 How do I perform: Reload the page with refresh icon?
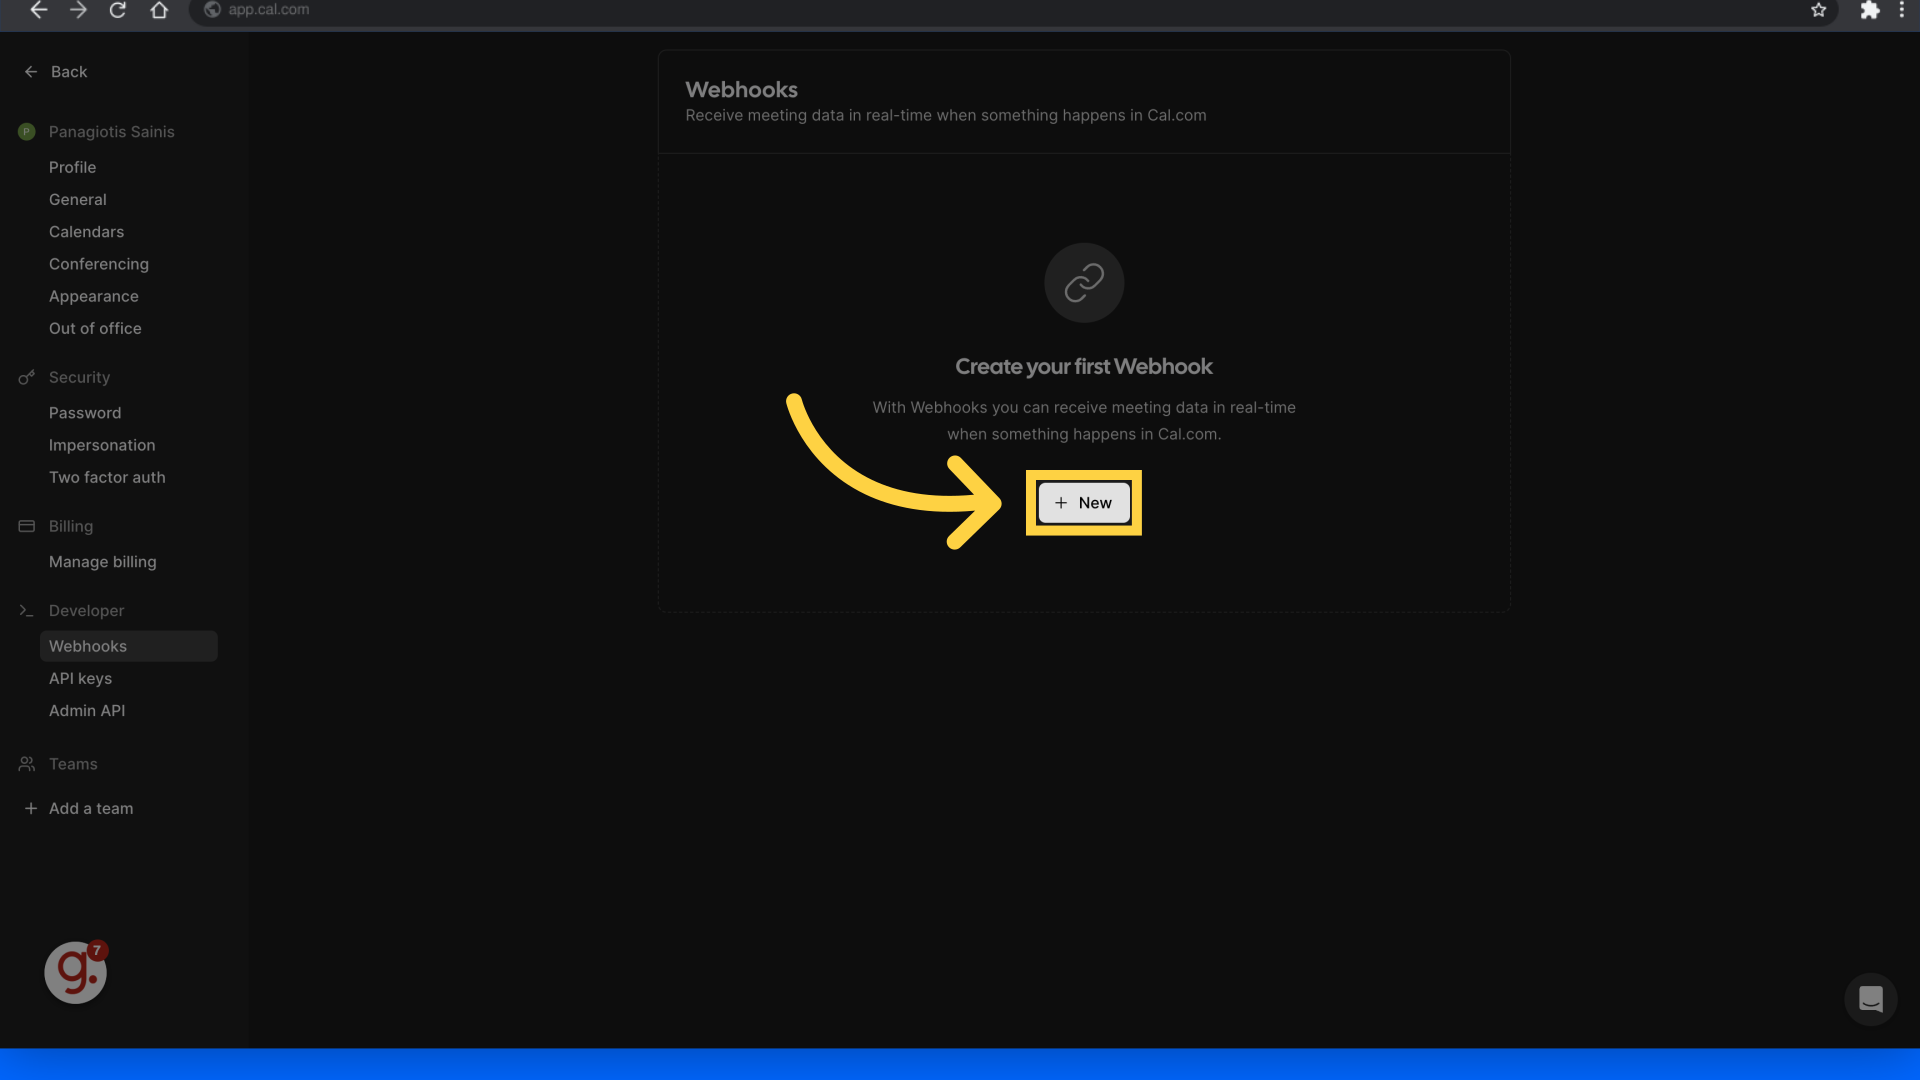[x=118, y=10]
